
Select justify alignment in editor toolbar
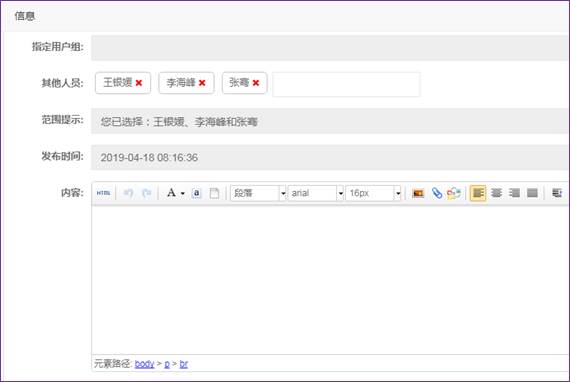coord(532,193)
